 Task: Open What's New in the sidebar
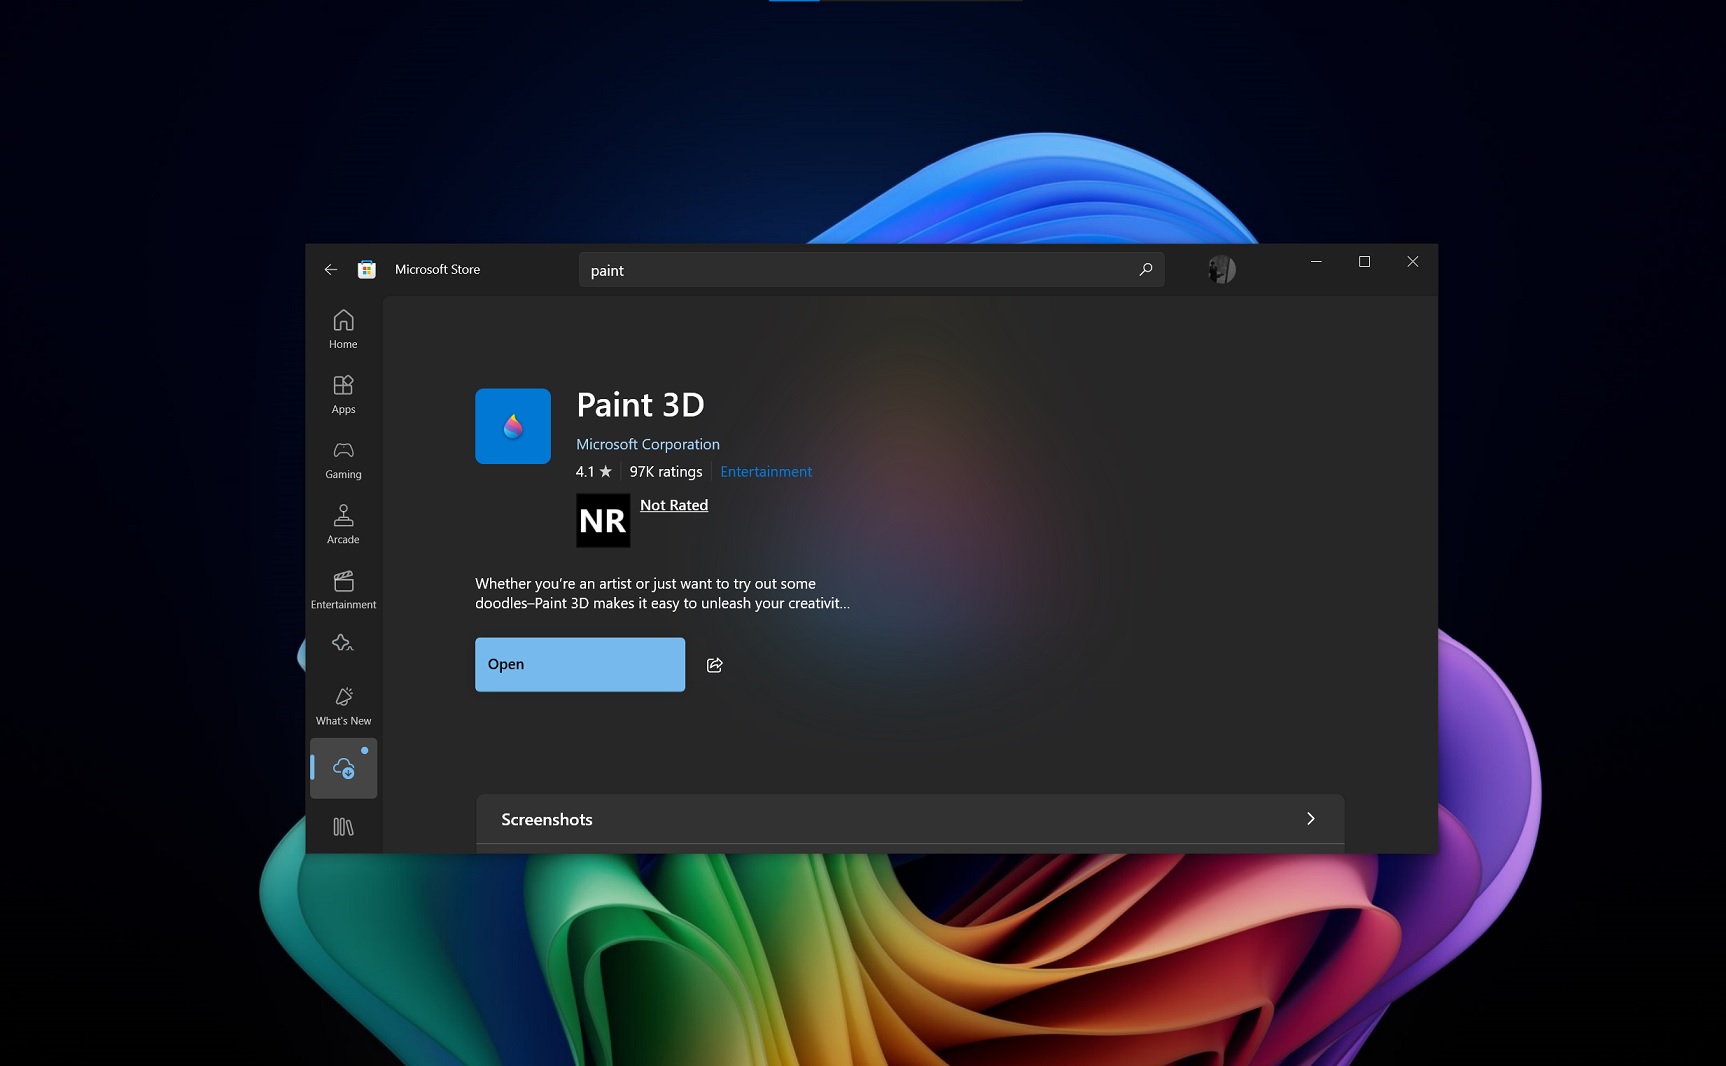[343, 703]
